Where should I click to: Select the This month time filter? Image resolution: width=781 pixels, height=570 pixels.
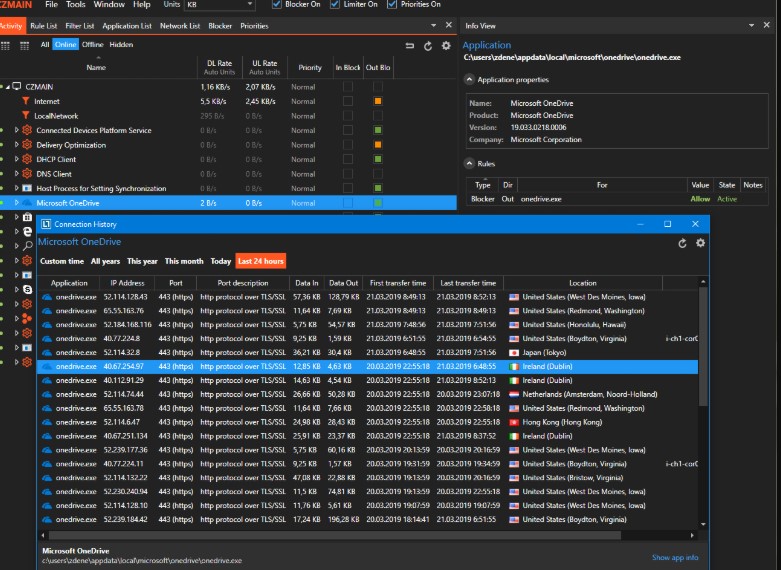tap(184, 261)
